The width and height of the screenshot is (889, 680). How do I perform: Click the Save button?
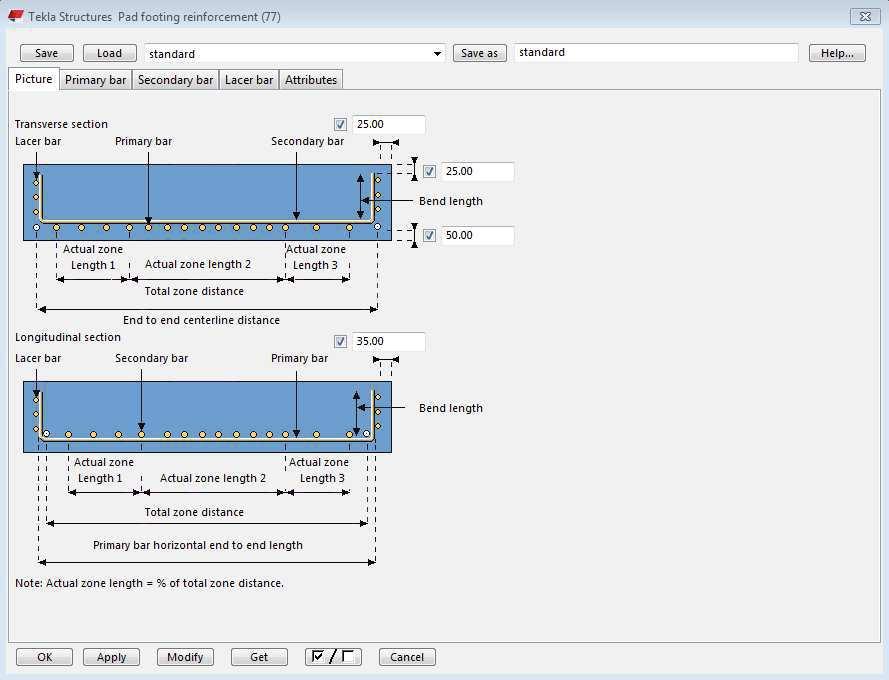[46, 53]
